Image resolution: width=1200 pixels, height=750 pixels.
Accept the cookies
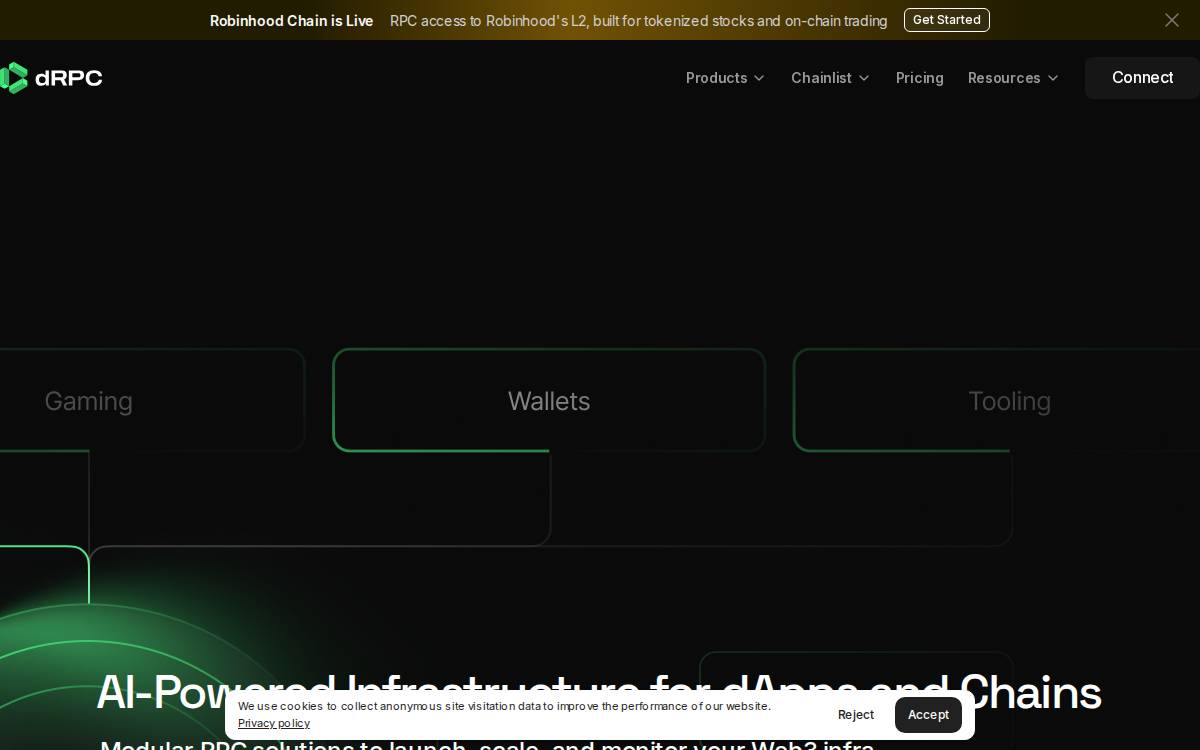(x=928, y=715)
